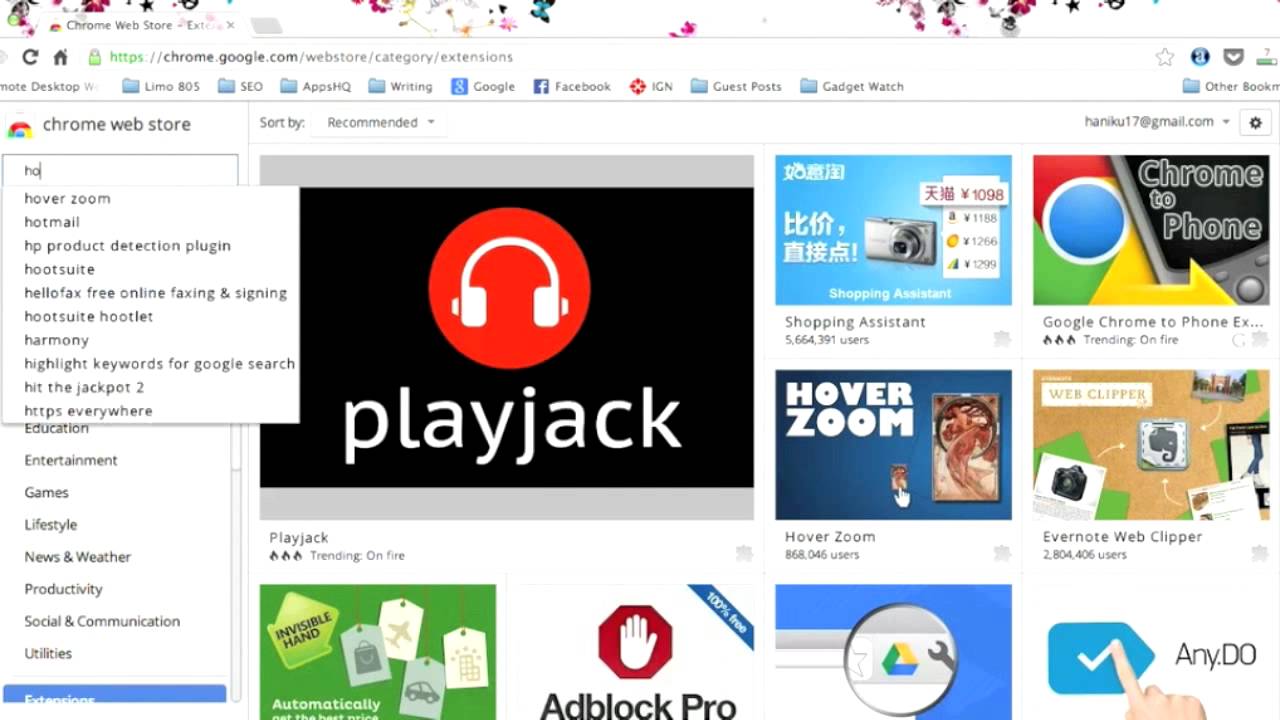
Task: Open the Guest Posts bookmark folder
Action: [736, 86]
